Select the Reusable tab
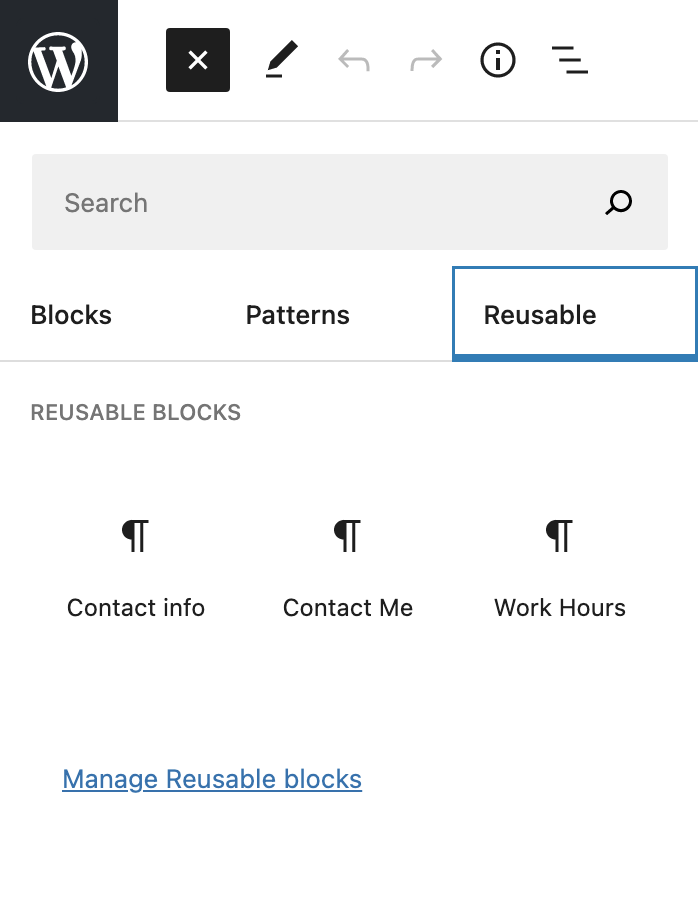698x920 pixels. pyautogui.click(x=539, y=314)
